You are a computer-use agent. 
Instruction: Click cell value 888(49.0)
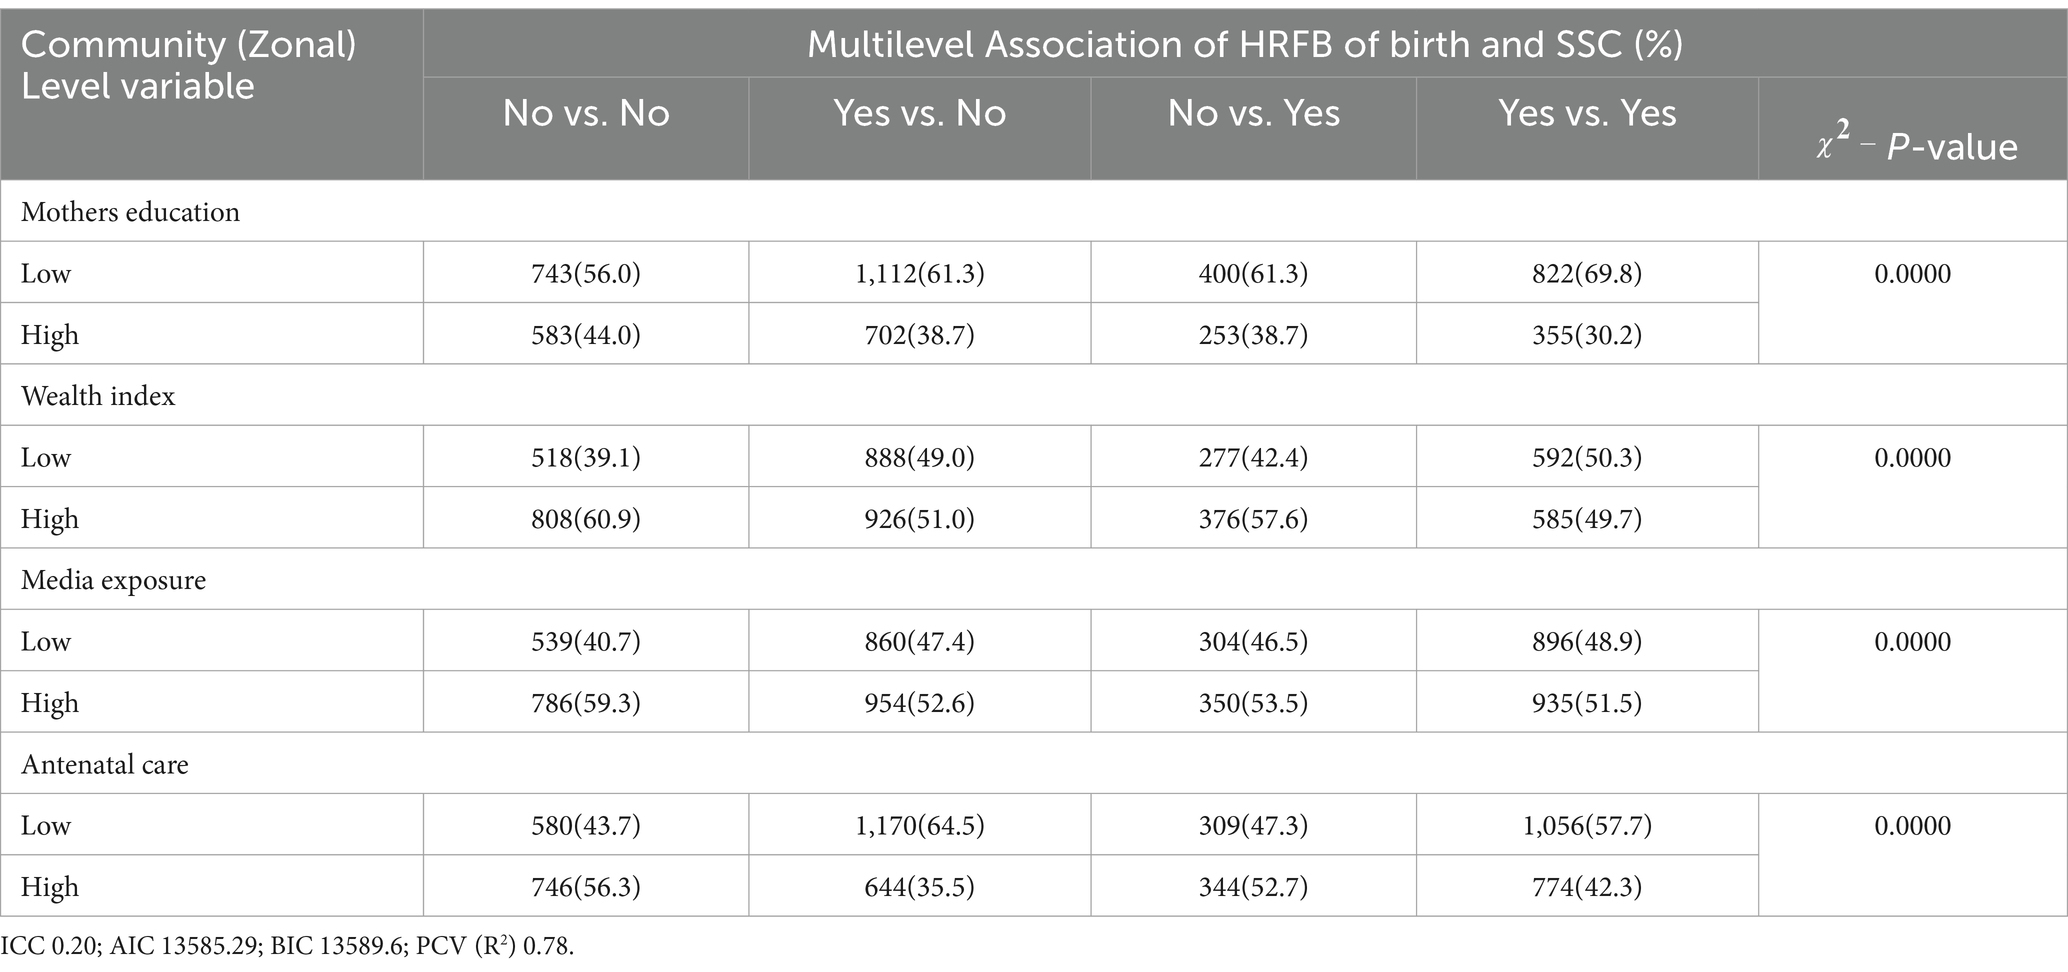pos(920,458)
